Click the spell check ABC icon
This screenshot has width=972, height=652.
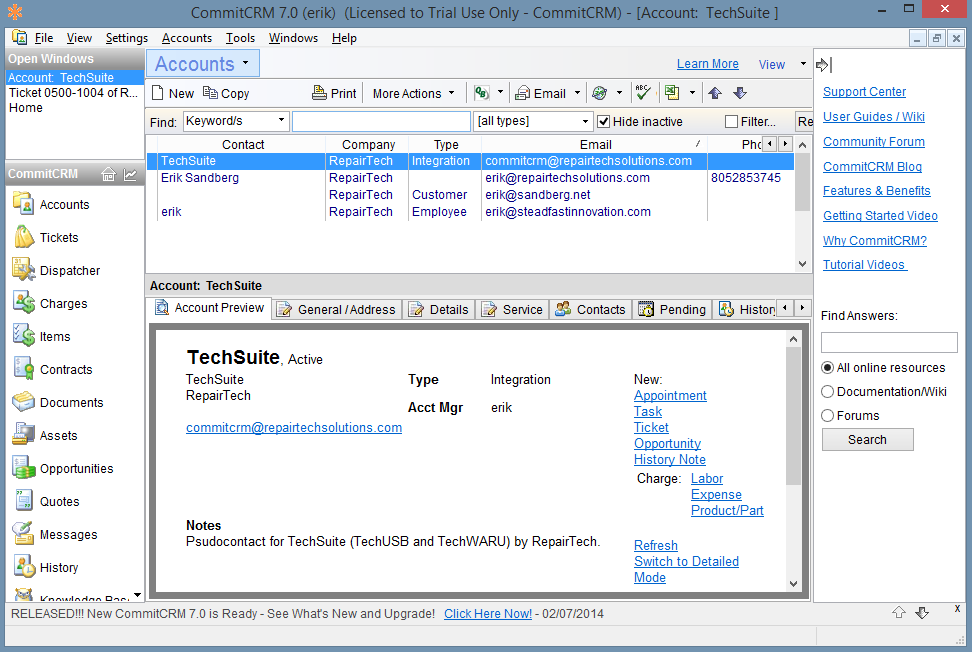643,93
